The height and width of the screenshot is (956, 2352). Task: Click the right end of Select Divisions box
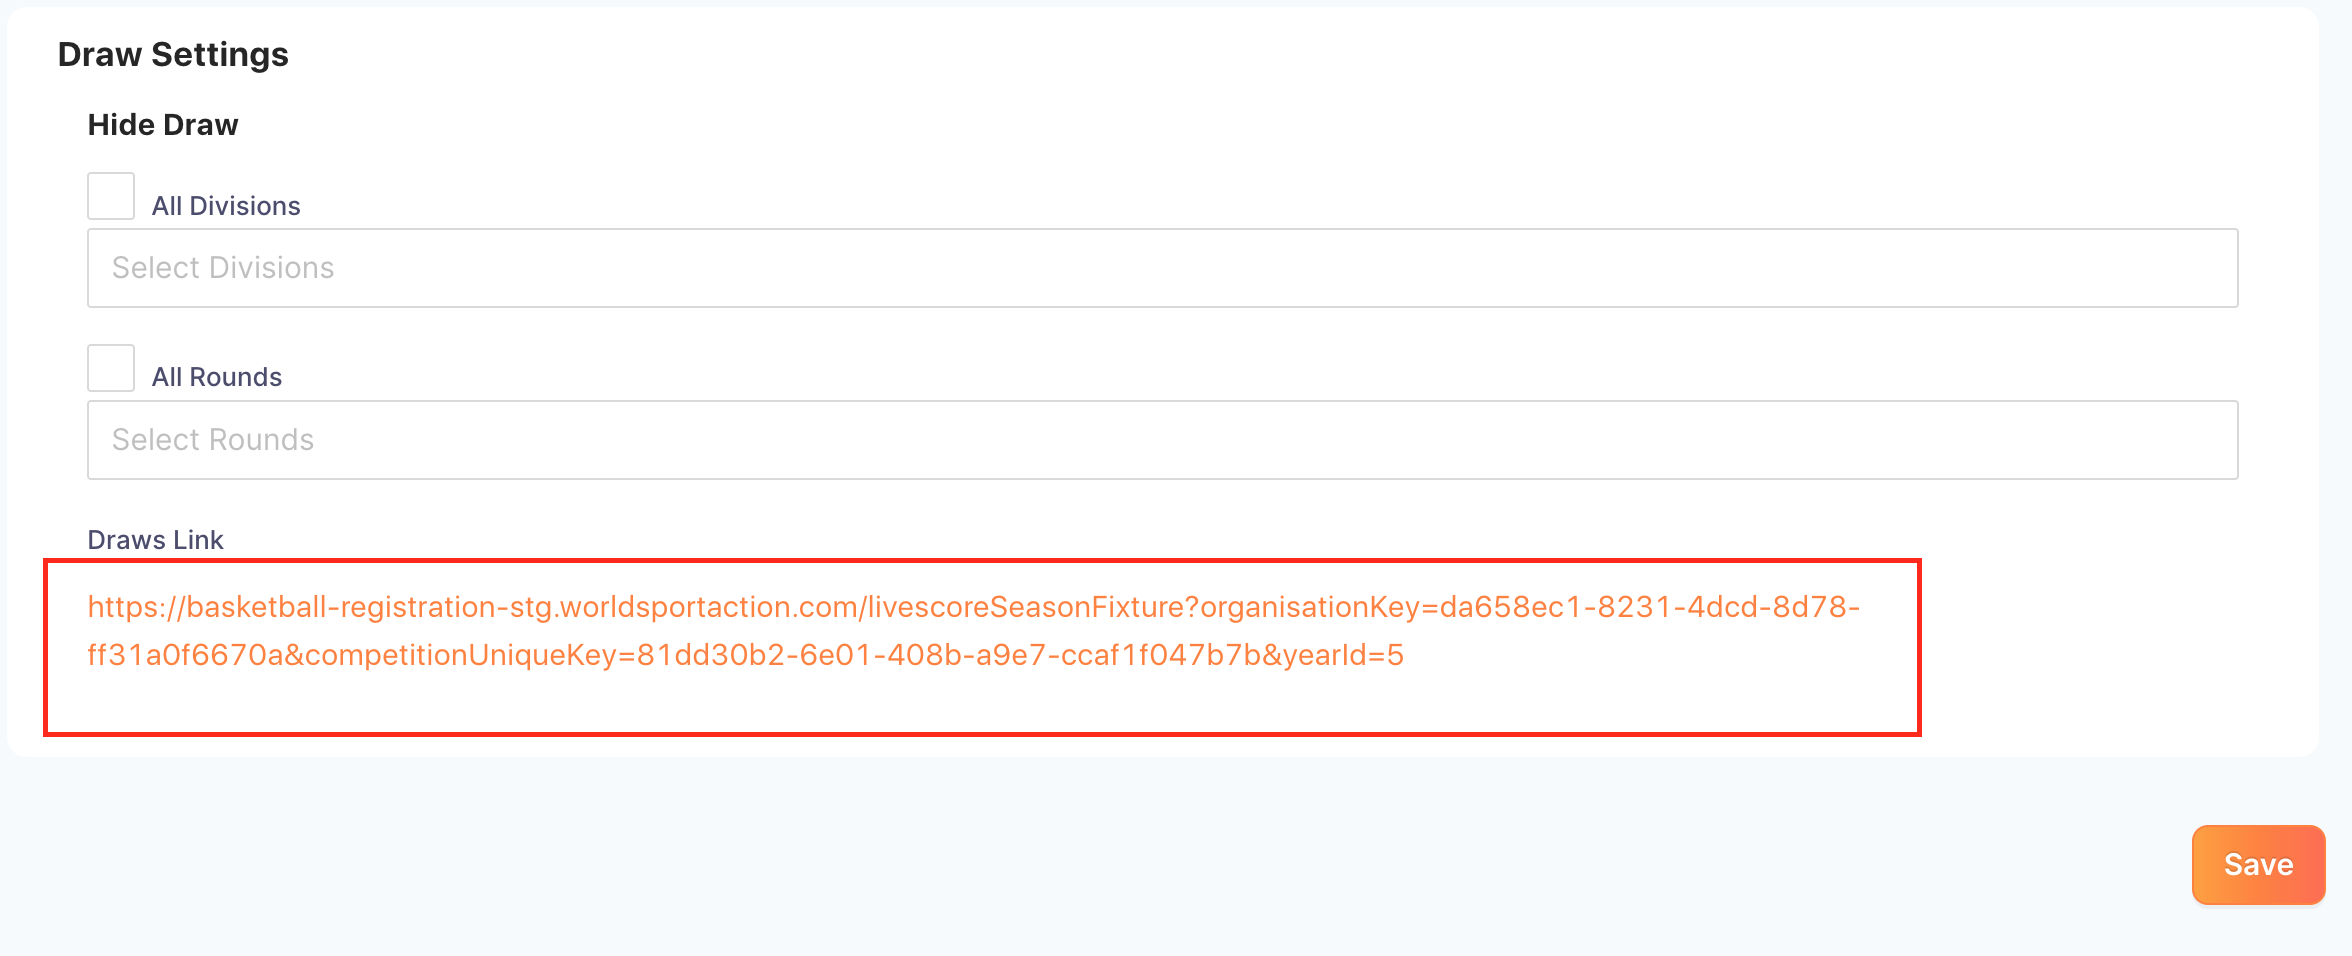tap(2200, 268)
